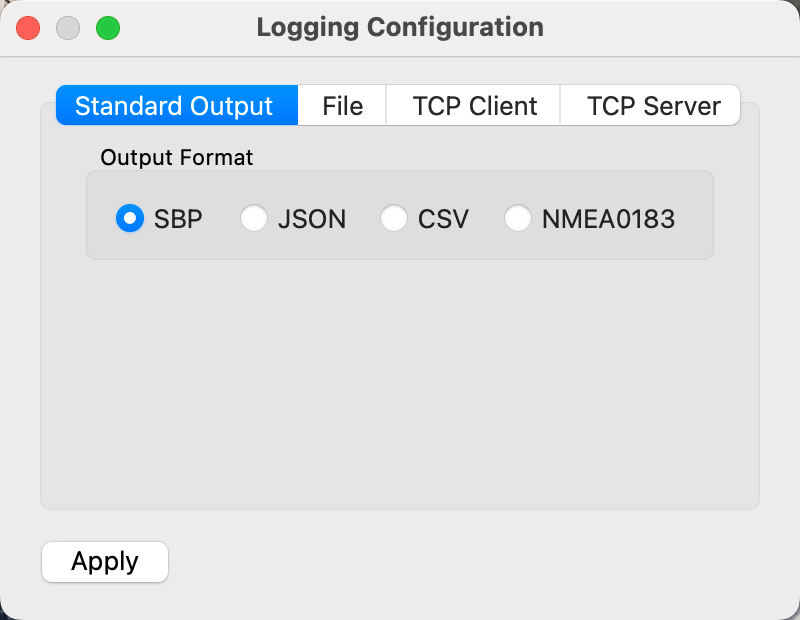800x620 pixels.
Task: Click the Output Format group label
Action: [x=177, y=158]
